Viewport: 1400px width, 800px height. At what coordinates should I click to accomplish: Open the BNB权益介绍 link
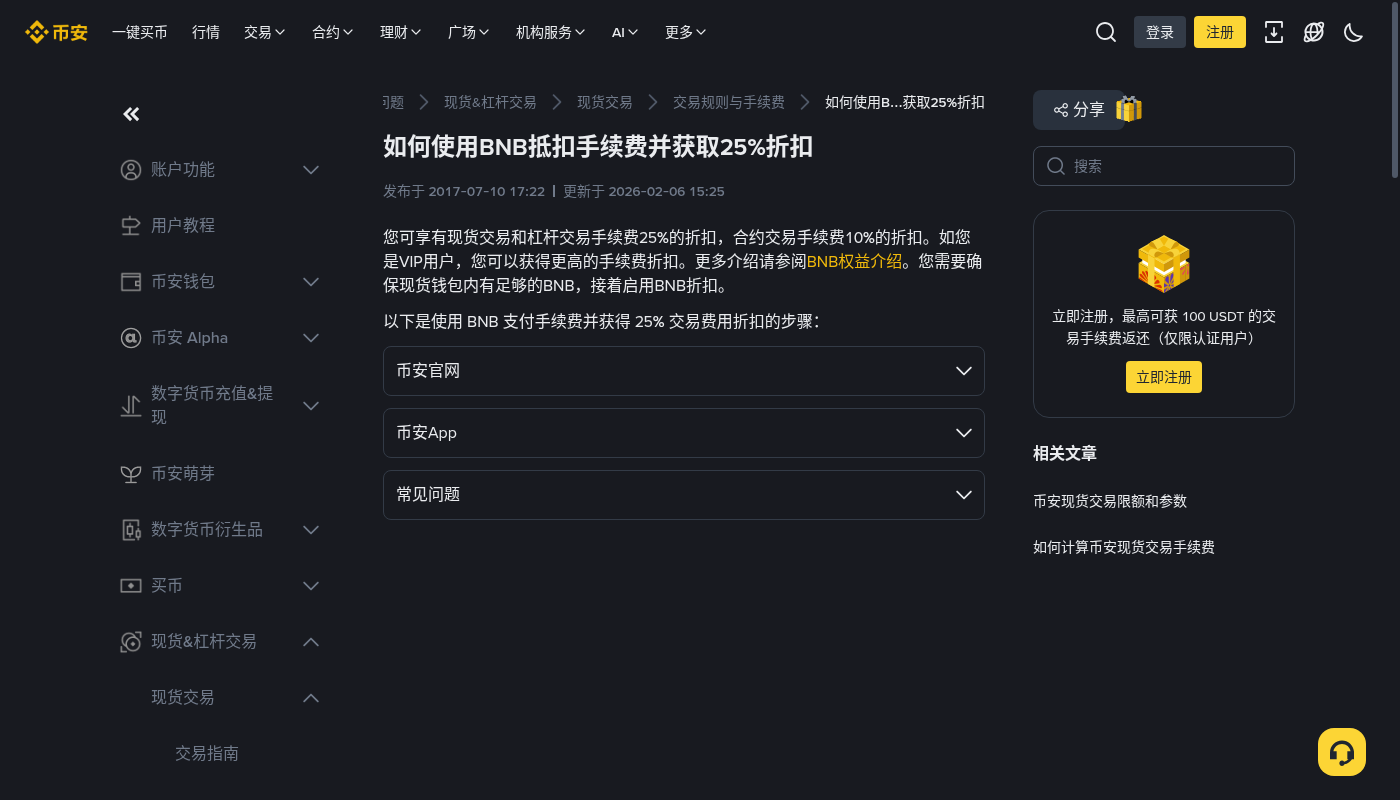pyautogui.click(x=854, y=262)
